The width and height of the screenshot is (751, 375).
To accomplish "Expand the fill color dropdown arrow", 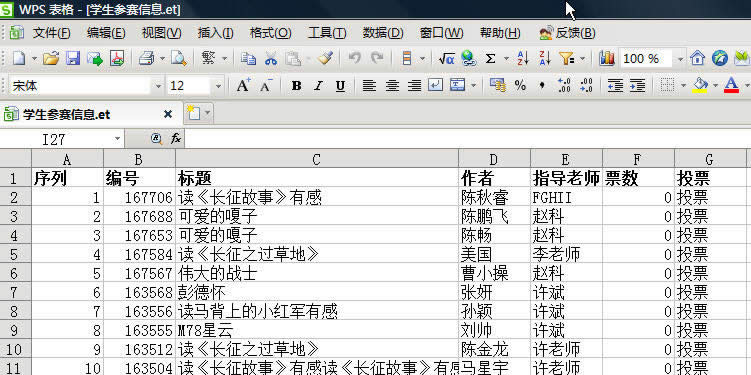I will point(715,86).
